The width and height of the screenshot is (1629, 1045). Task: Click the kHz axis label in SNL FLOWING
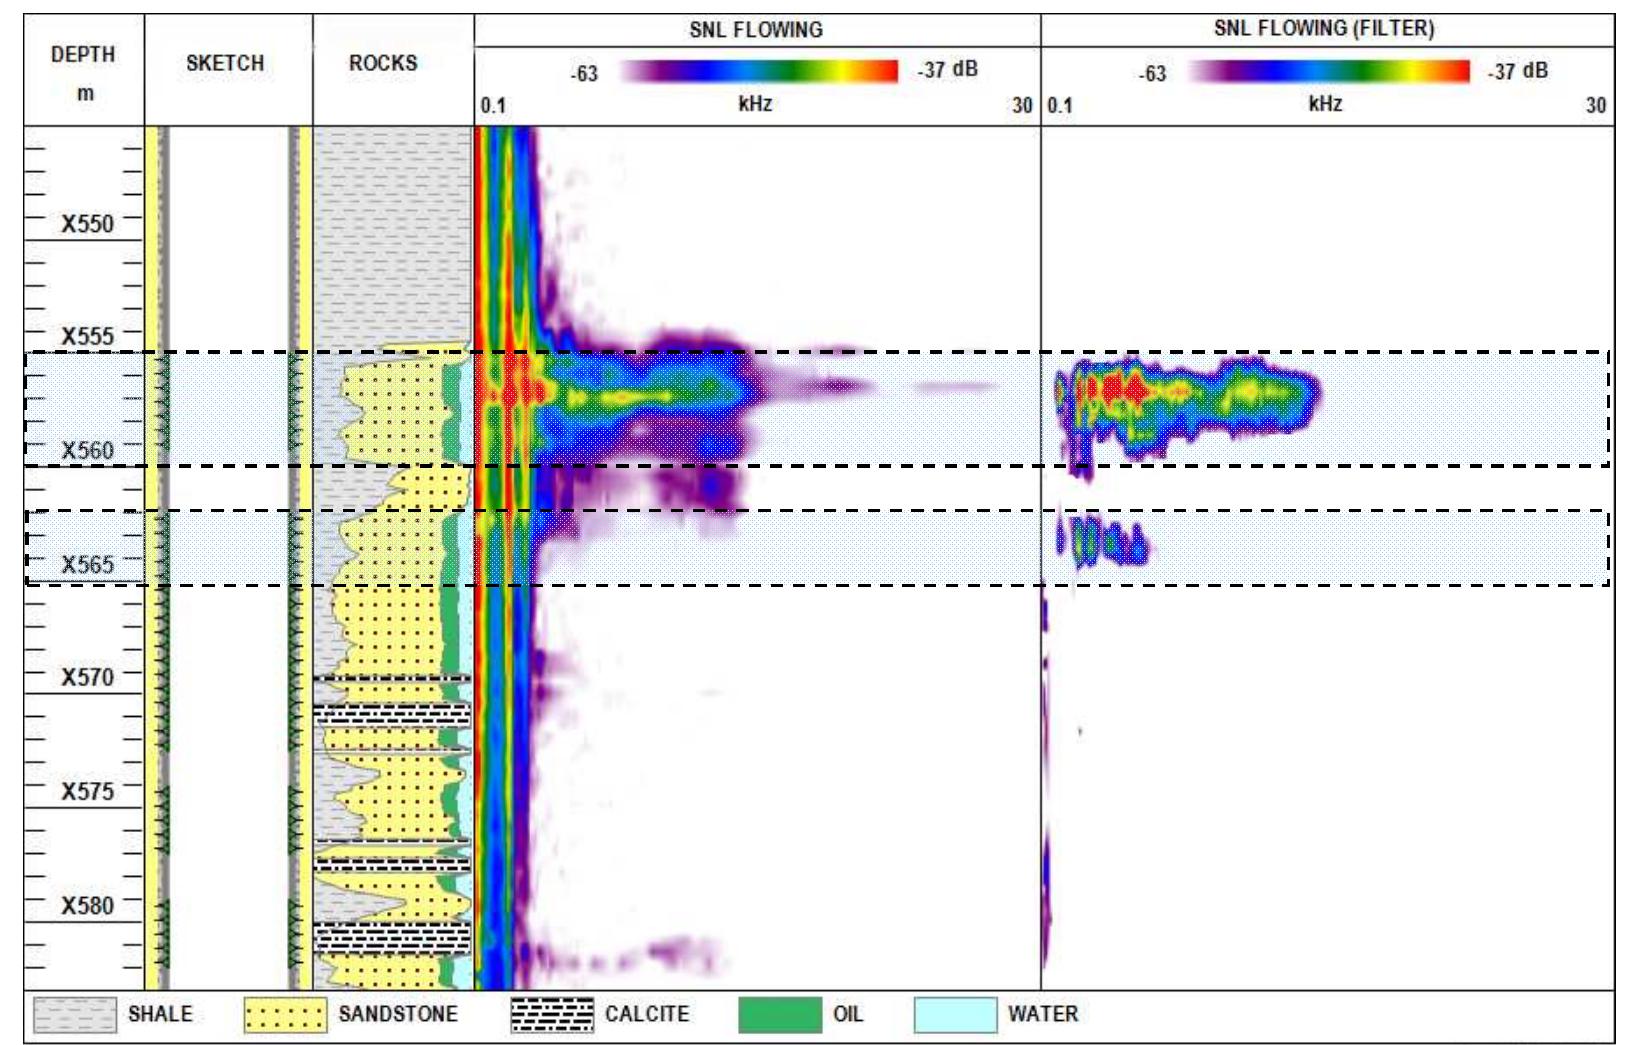coord(755,104)
